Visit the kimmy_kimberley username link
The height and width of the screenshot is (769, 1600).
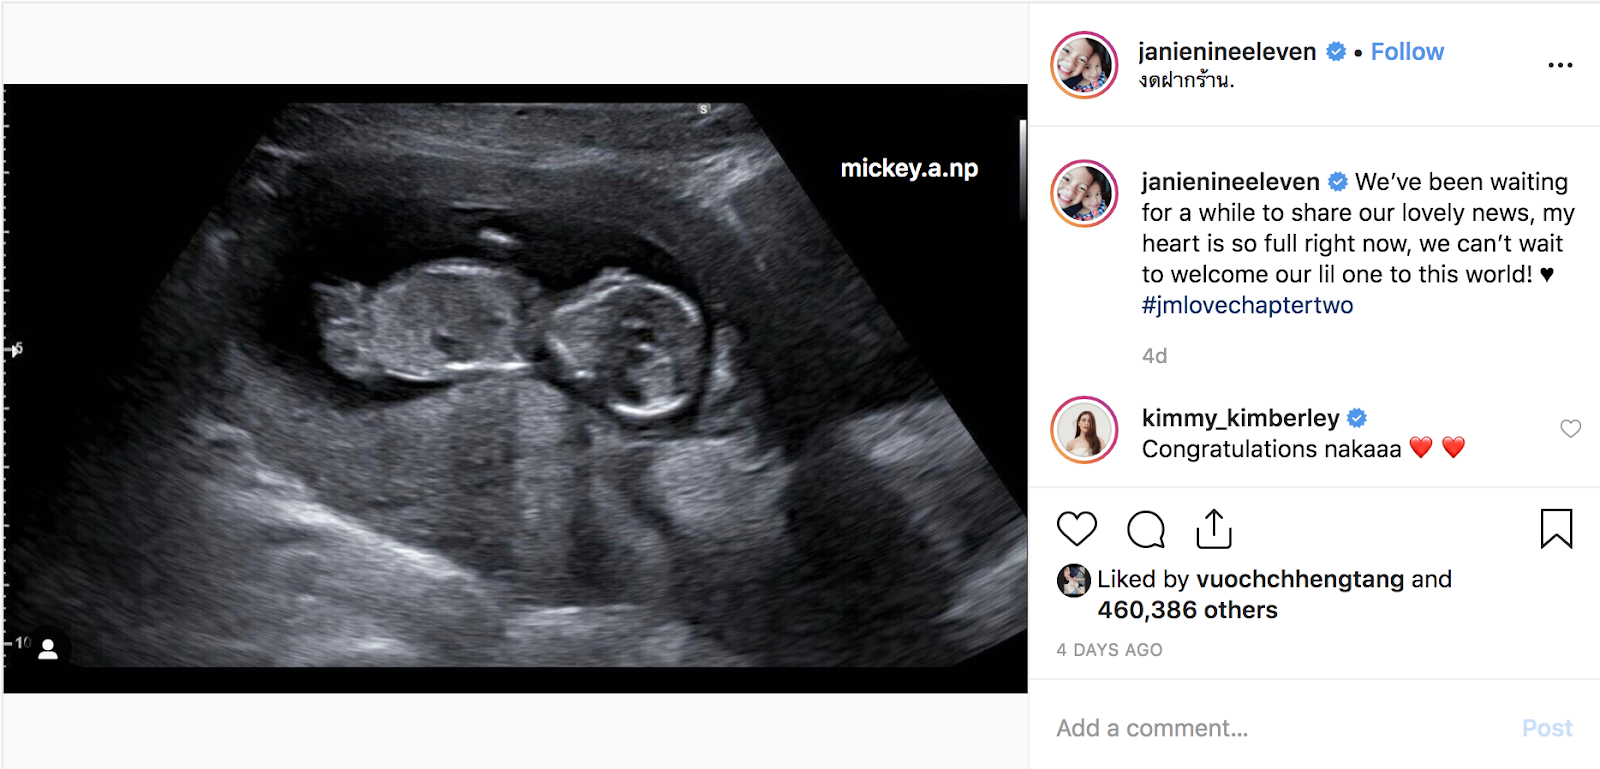pyautogui.click(x=1240, y=418)
